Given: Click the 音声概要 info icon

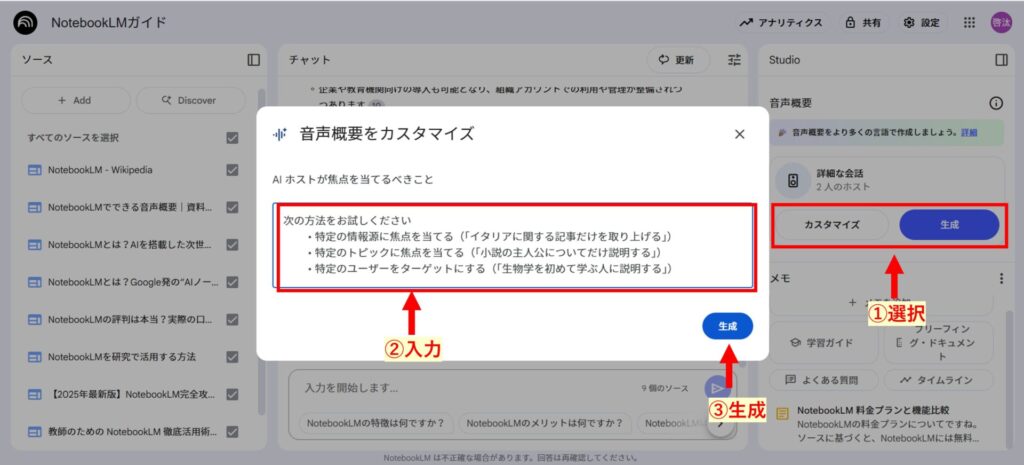Looking at the screenshot, I should 996,103.
